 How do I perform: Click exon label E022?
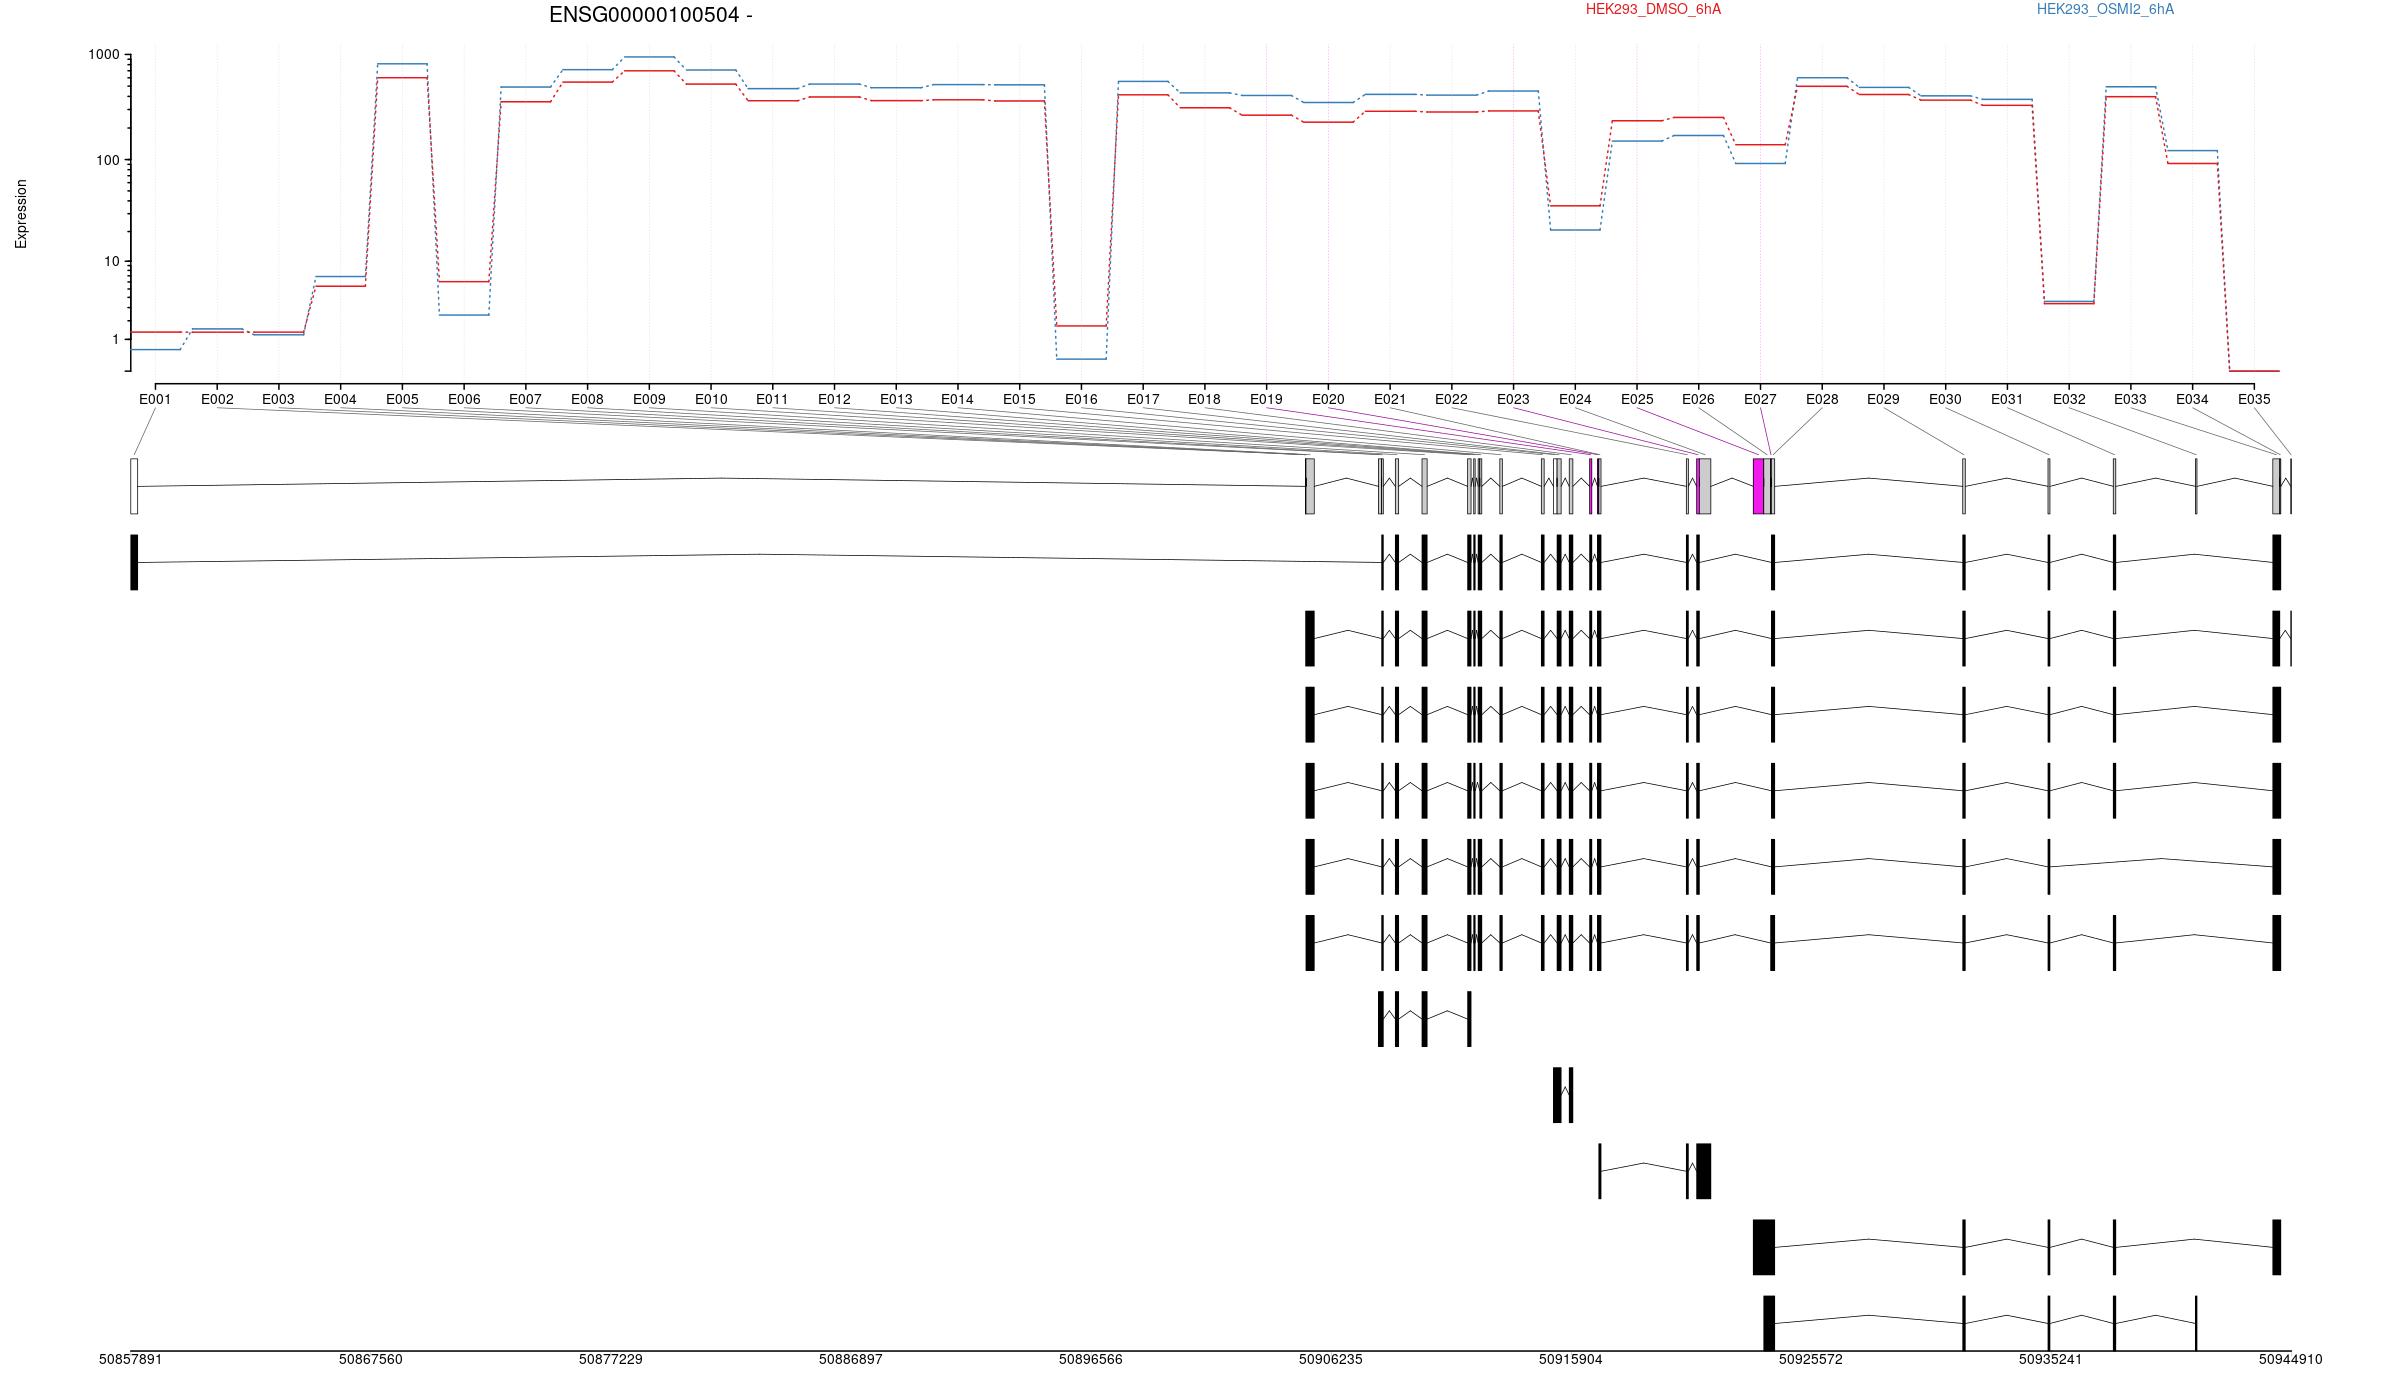pyautogui.click(x=1451, y=399)
